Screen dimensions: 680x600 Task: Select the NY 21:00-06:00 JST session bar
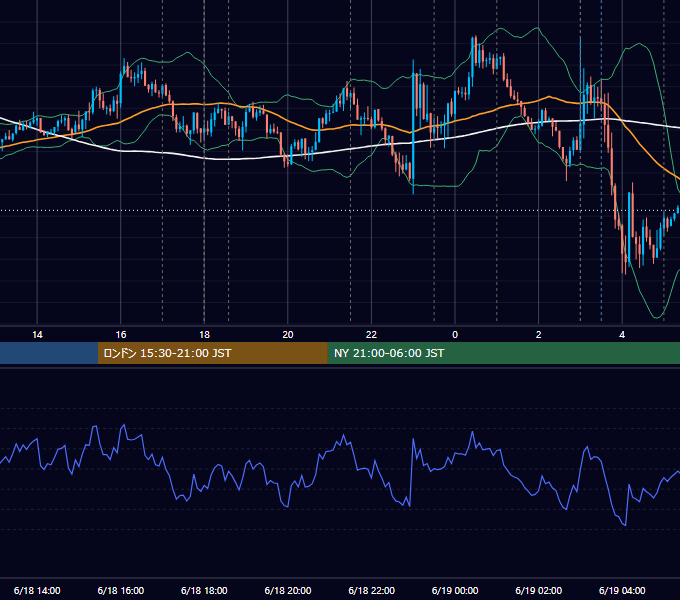tap(503, 353)
